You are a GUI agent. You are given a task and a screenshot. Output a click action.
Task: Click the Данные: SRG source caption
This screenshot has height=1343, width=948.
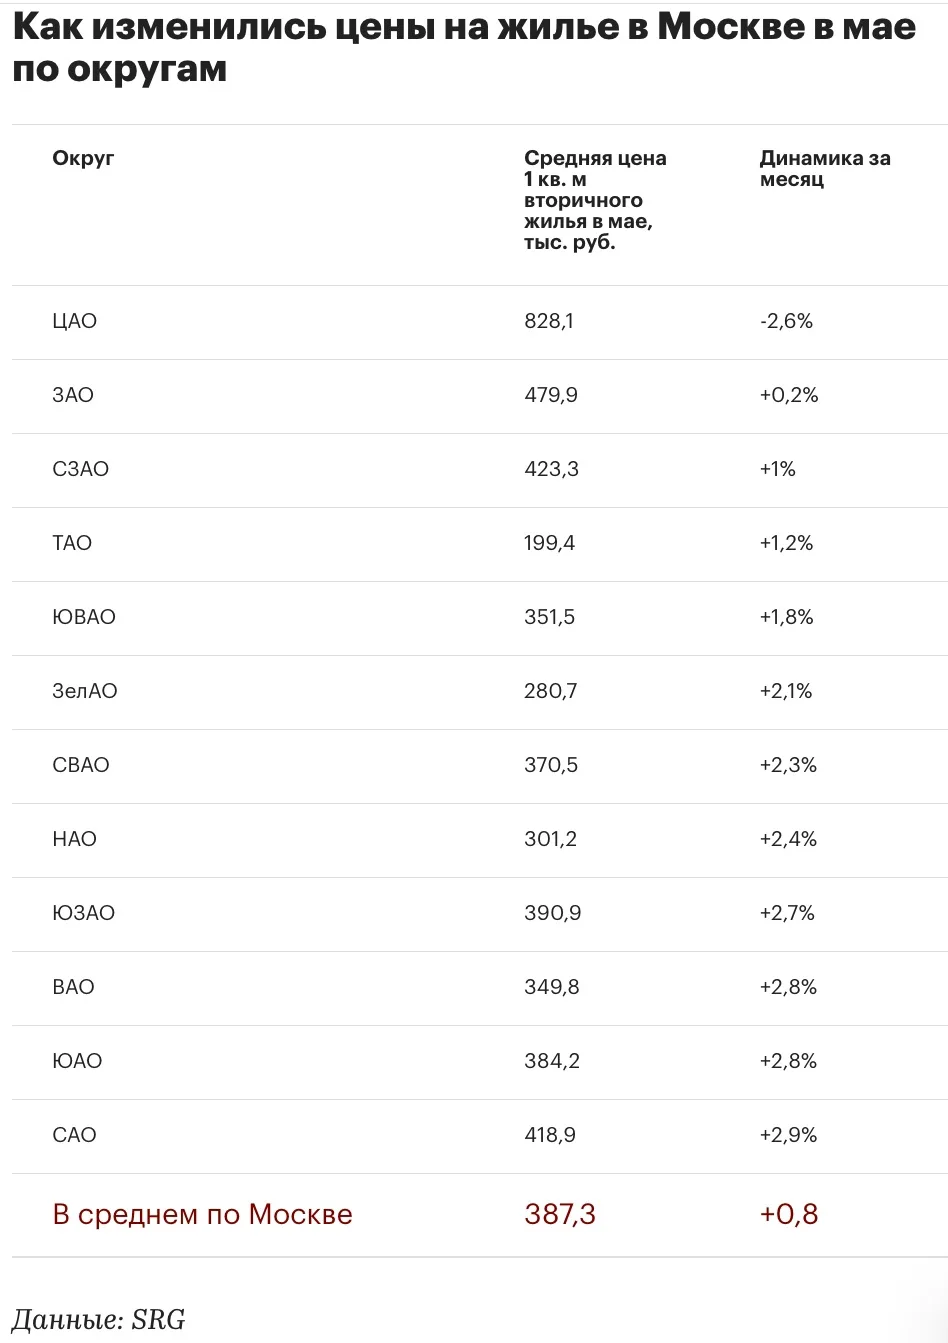pos(99,1319)
